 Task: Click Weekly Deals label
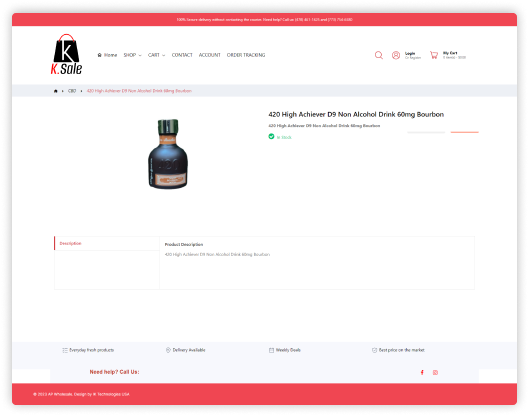coord(288,350)
